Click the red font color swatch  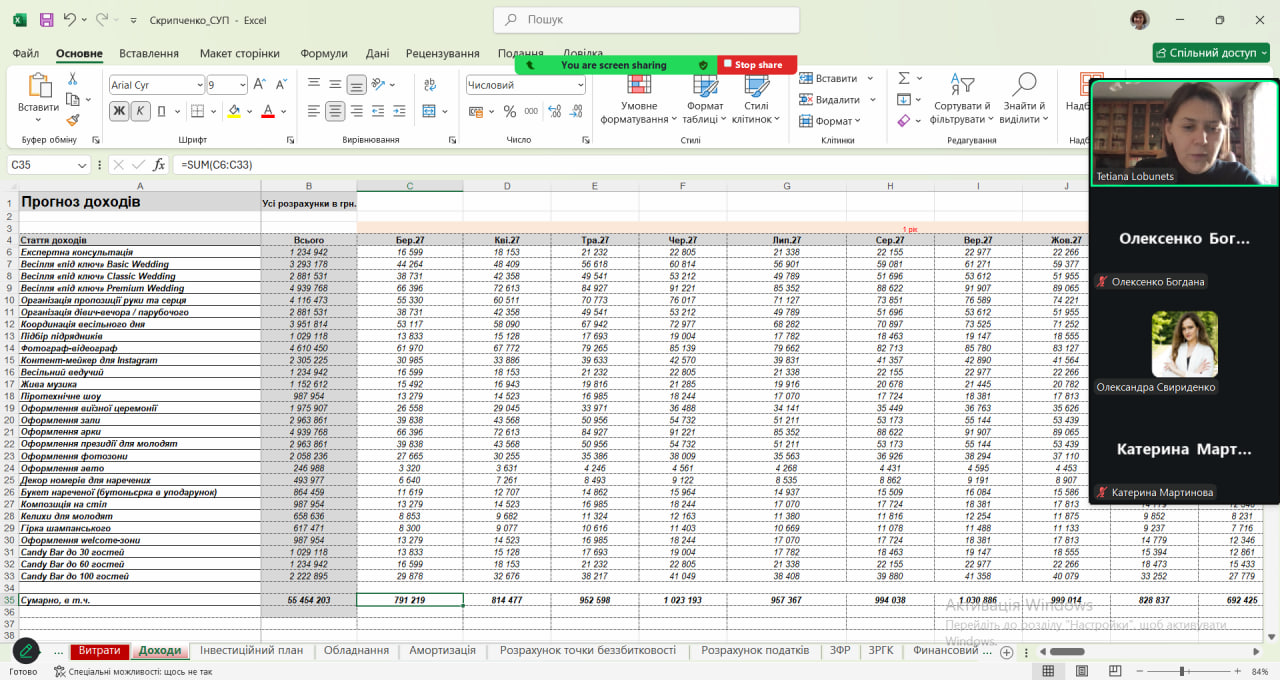click(x=268, y=111)
